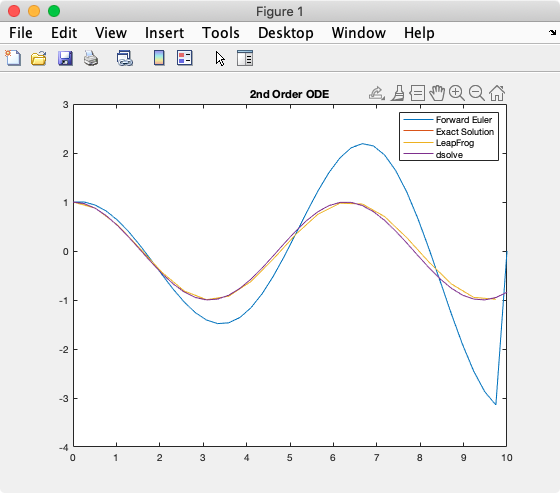This screenshot has width=560, height=493.
Task: Open the Property Inspector icon
Action: click(x=245, y=58)
